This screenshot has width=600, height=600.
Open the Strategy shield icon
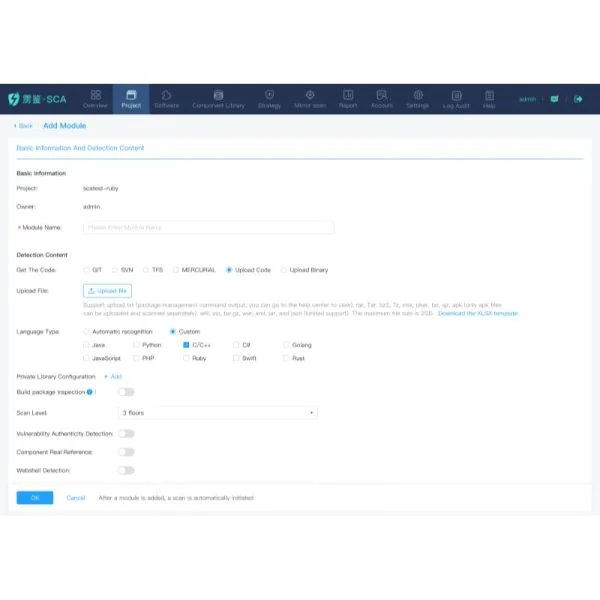coord(269,95)
